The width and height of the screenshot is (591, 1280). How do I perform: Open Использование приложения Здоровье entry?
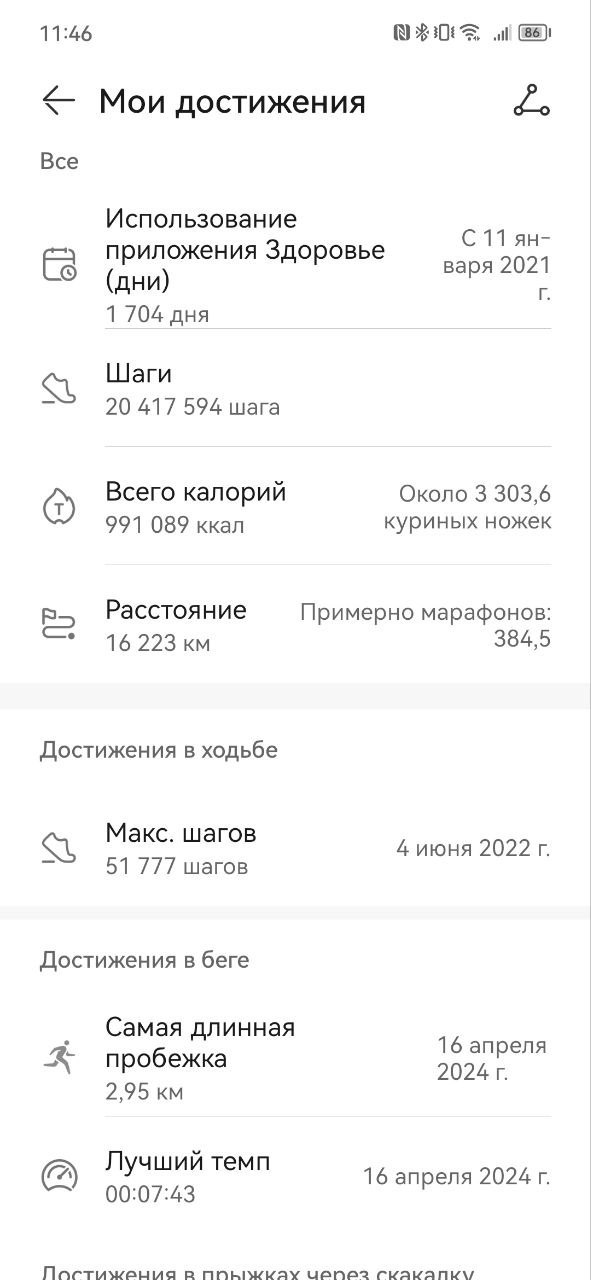(x=295, y=265)
